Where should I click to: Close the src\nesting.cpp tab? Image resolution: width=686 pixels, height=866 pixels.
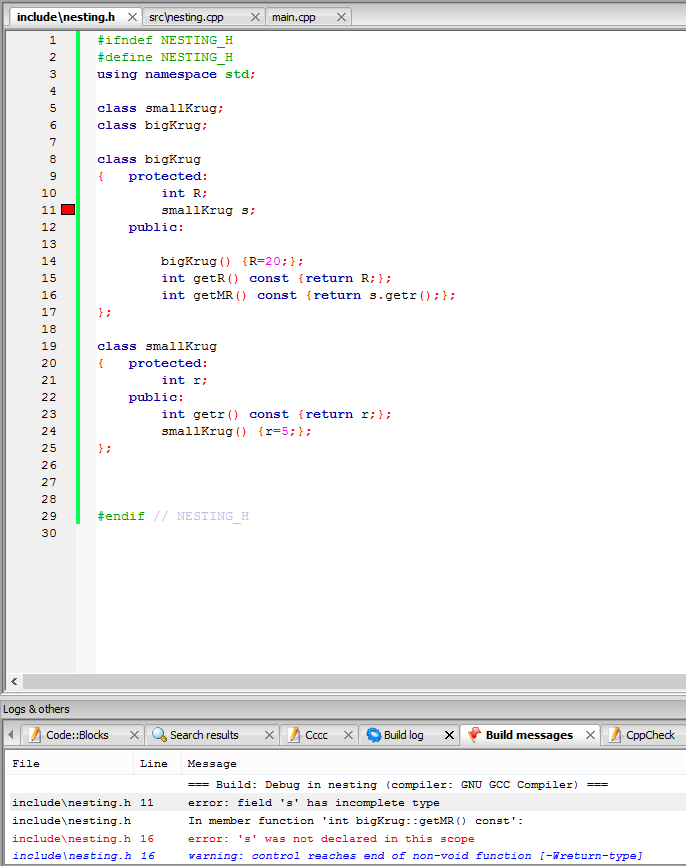pyautogui.click(x=255, y=17)
